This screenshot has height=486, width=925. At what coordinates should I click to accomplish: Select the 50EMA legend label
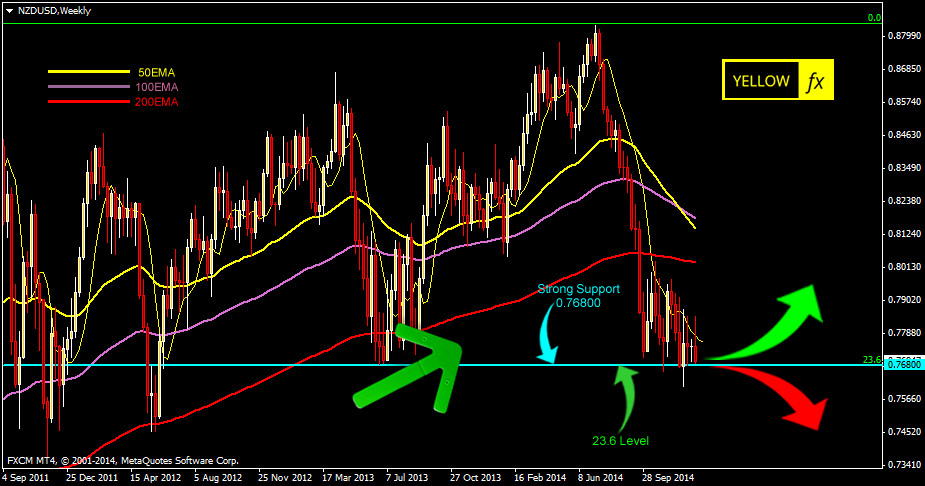[x=157, y=73]
